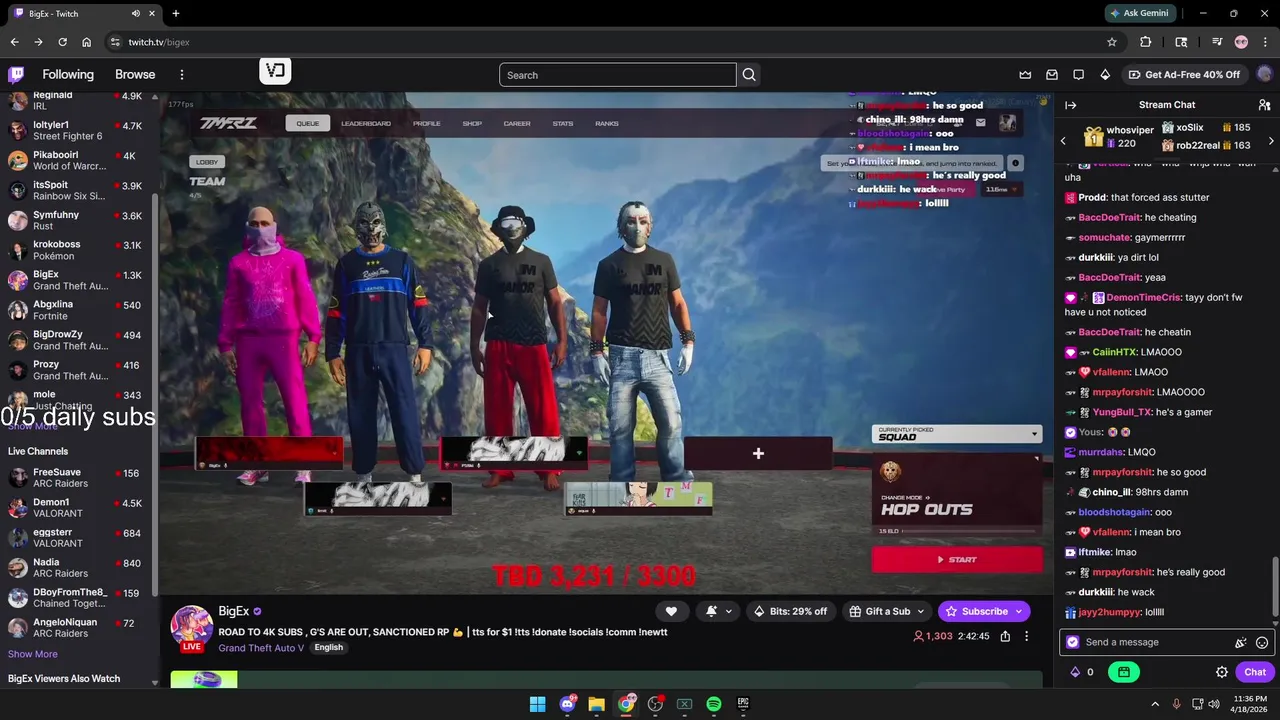Open Symfuhny channel in sidebar
1280x720 pixels.
pos(78,221)
